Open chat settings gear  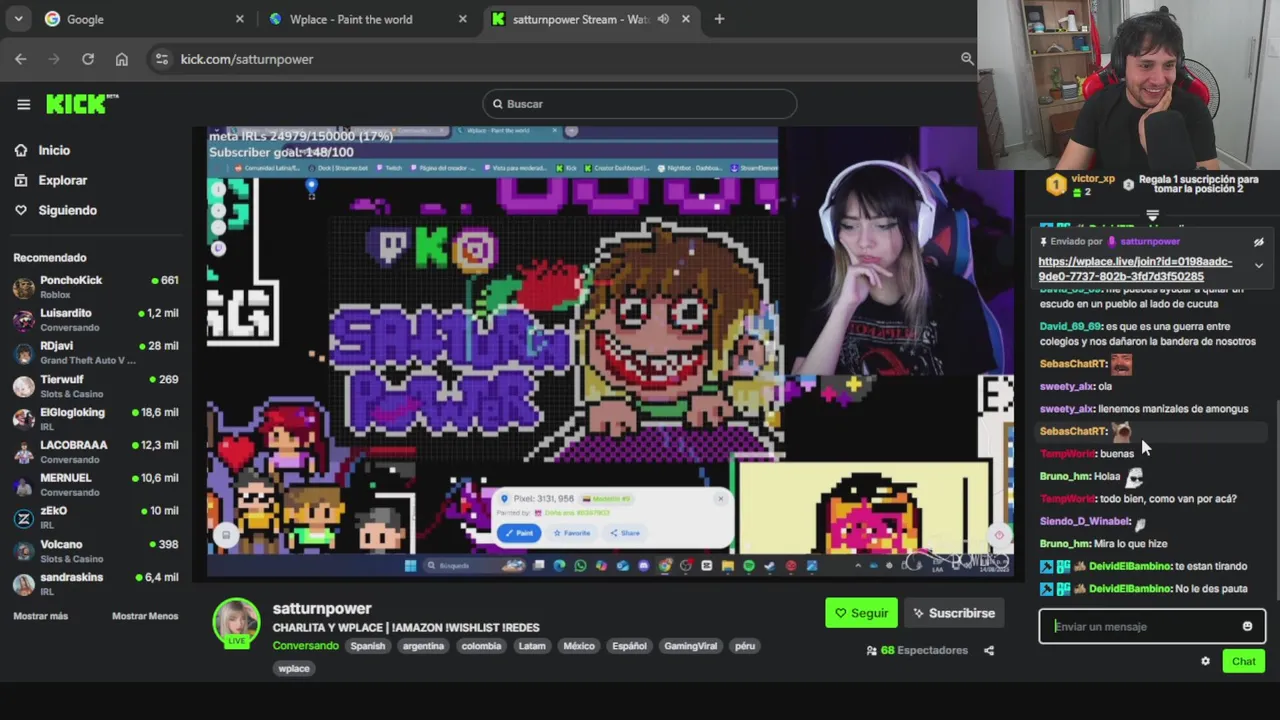pyautogui.click(x=1205, y=661)
